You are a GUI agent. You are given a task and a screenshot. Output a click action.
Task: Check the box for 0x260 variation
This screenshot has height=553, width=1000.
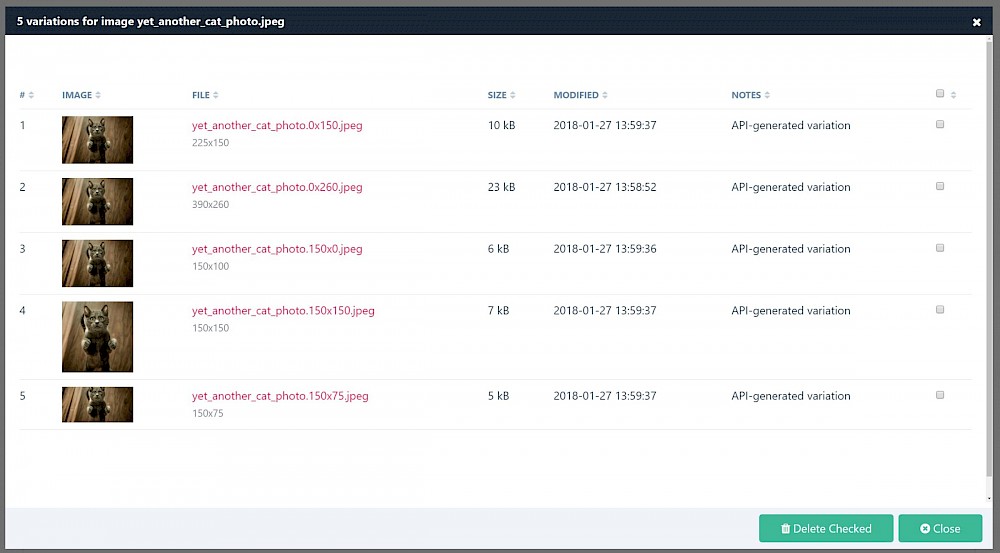(940, 187)
